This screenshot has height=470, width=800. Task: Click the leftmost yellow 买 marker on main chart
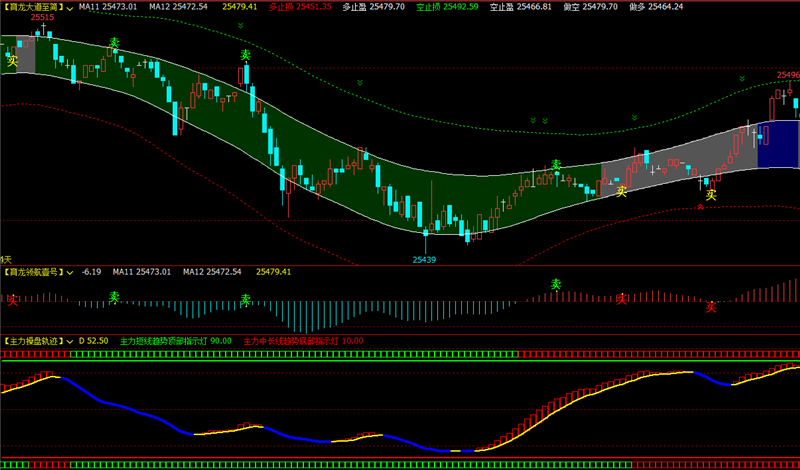pos(12,61)
